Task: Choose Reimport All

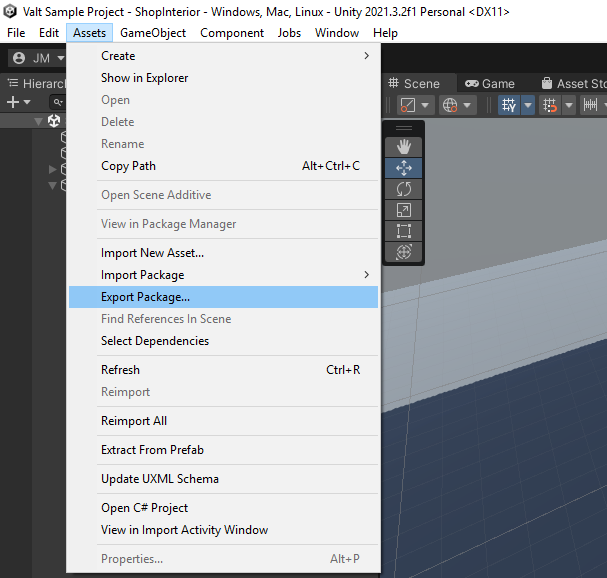Action: (223, 421)
